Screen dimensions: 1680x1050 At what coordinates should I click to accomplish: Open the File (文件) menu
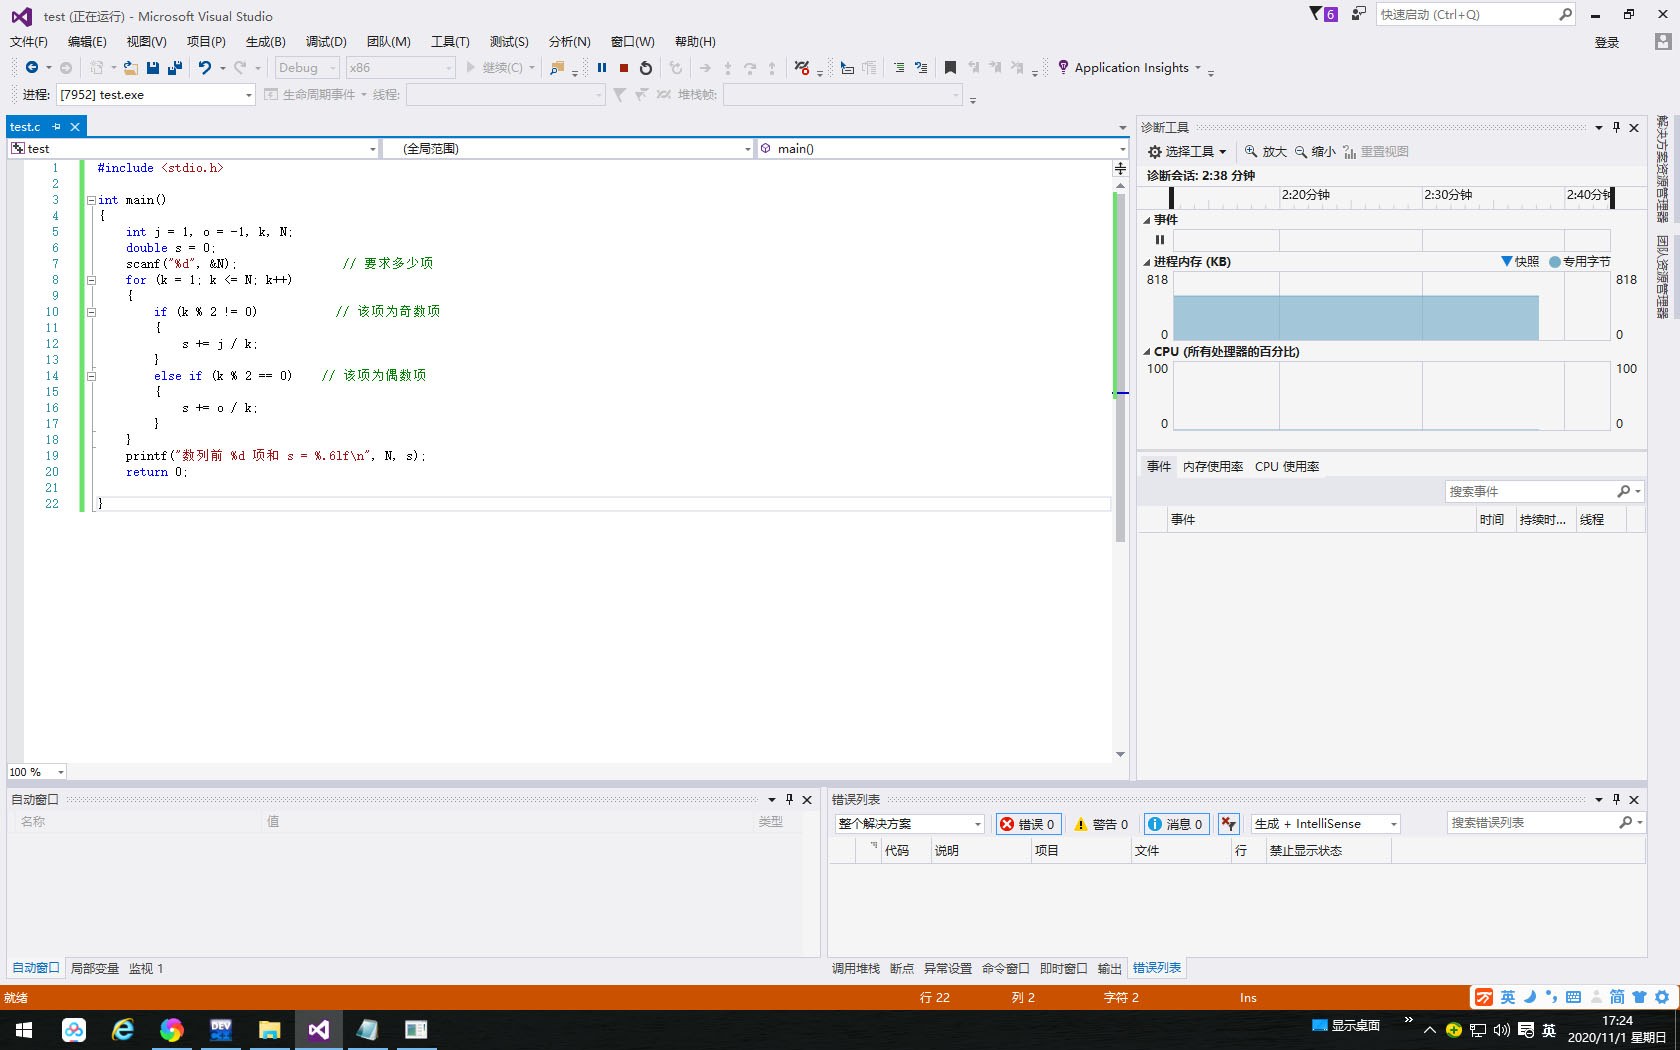pyautogui.click(x=28, y=41)
